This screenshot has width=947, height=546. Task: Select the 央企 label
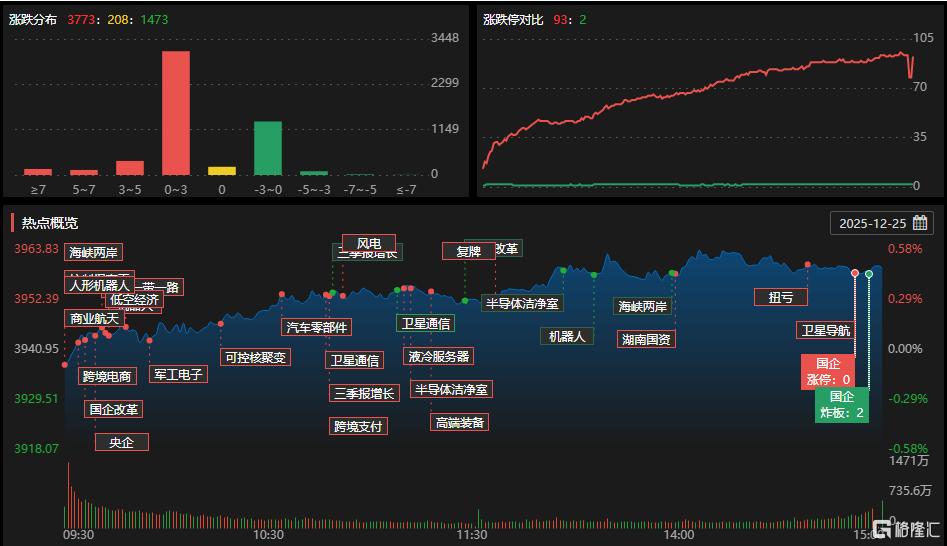click(x=121, y=442)
